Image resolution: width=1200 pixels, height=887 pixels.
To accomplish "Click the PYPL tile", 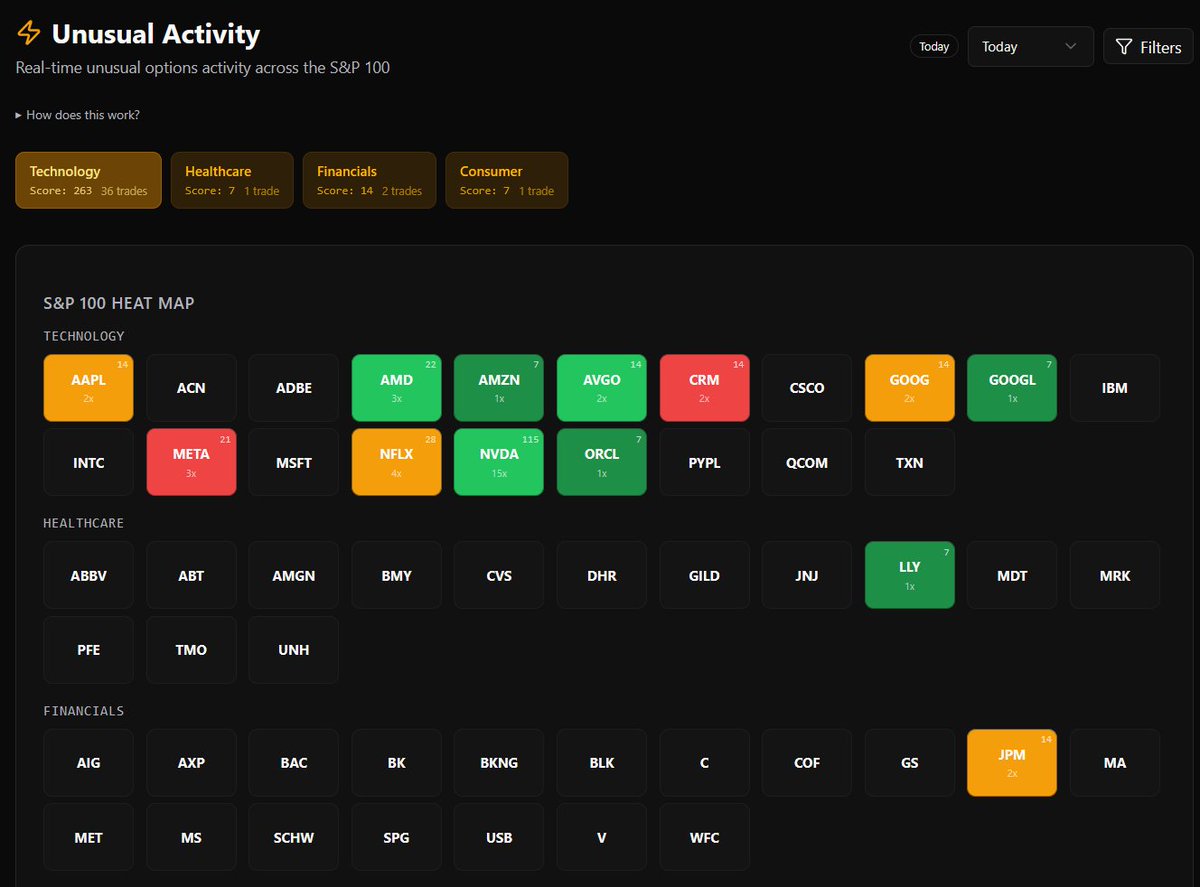I will pyautogui.click(x=704, y=462).
